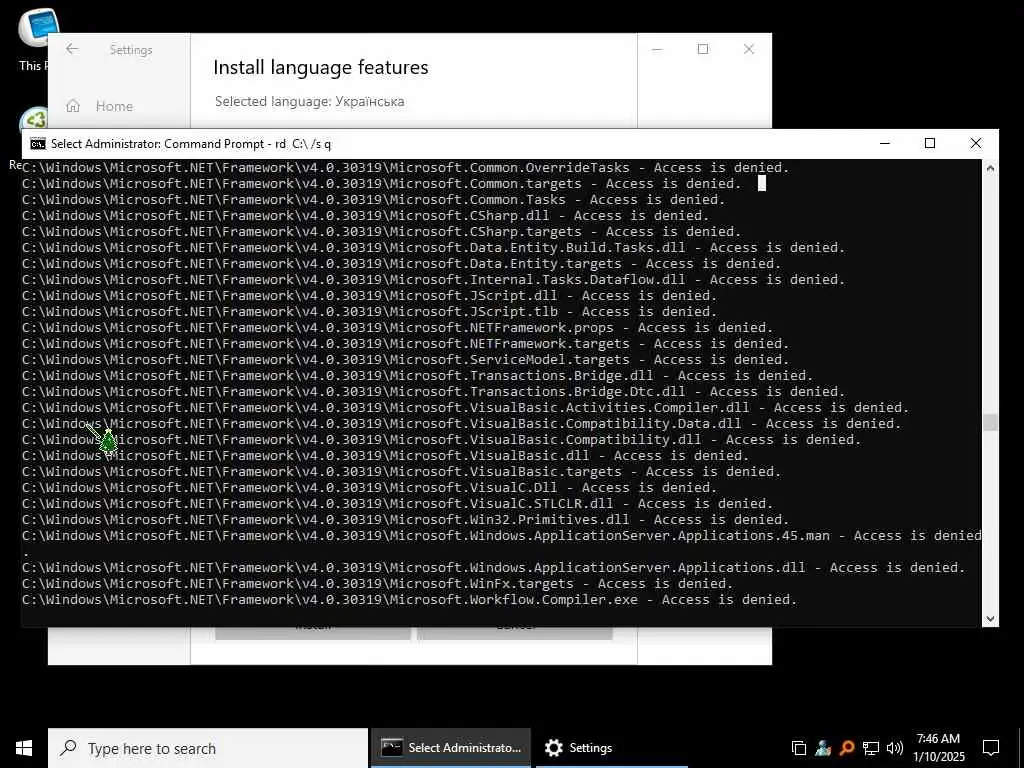The image size is (1024, 768).
Task: Click the Microsoft.VisualBasic.Activities.Compiler.dll line
Action: 465,408
